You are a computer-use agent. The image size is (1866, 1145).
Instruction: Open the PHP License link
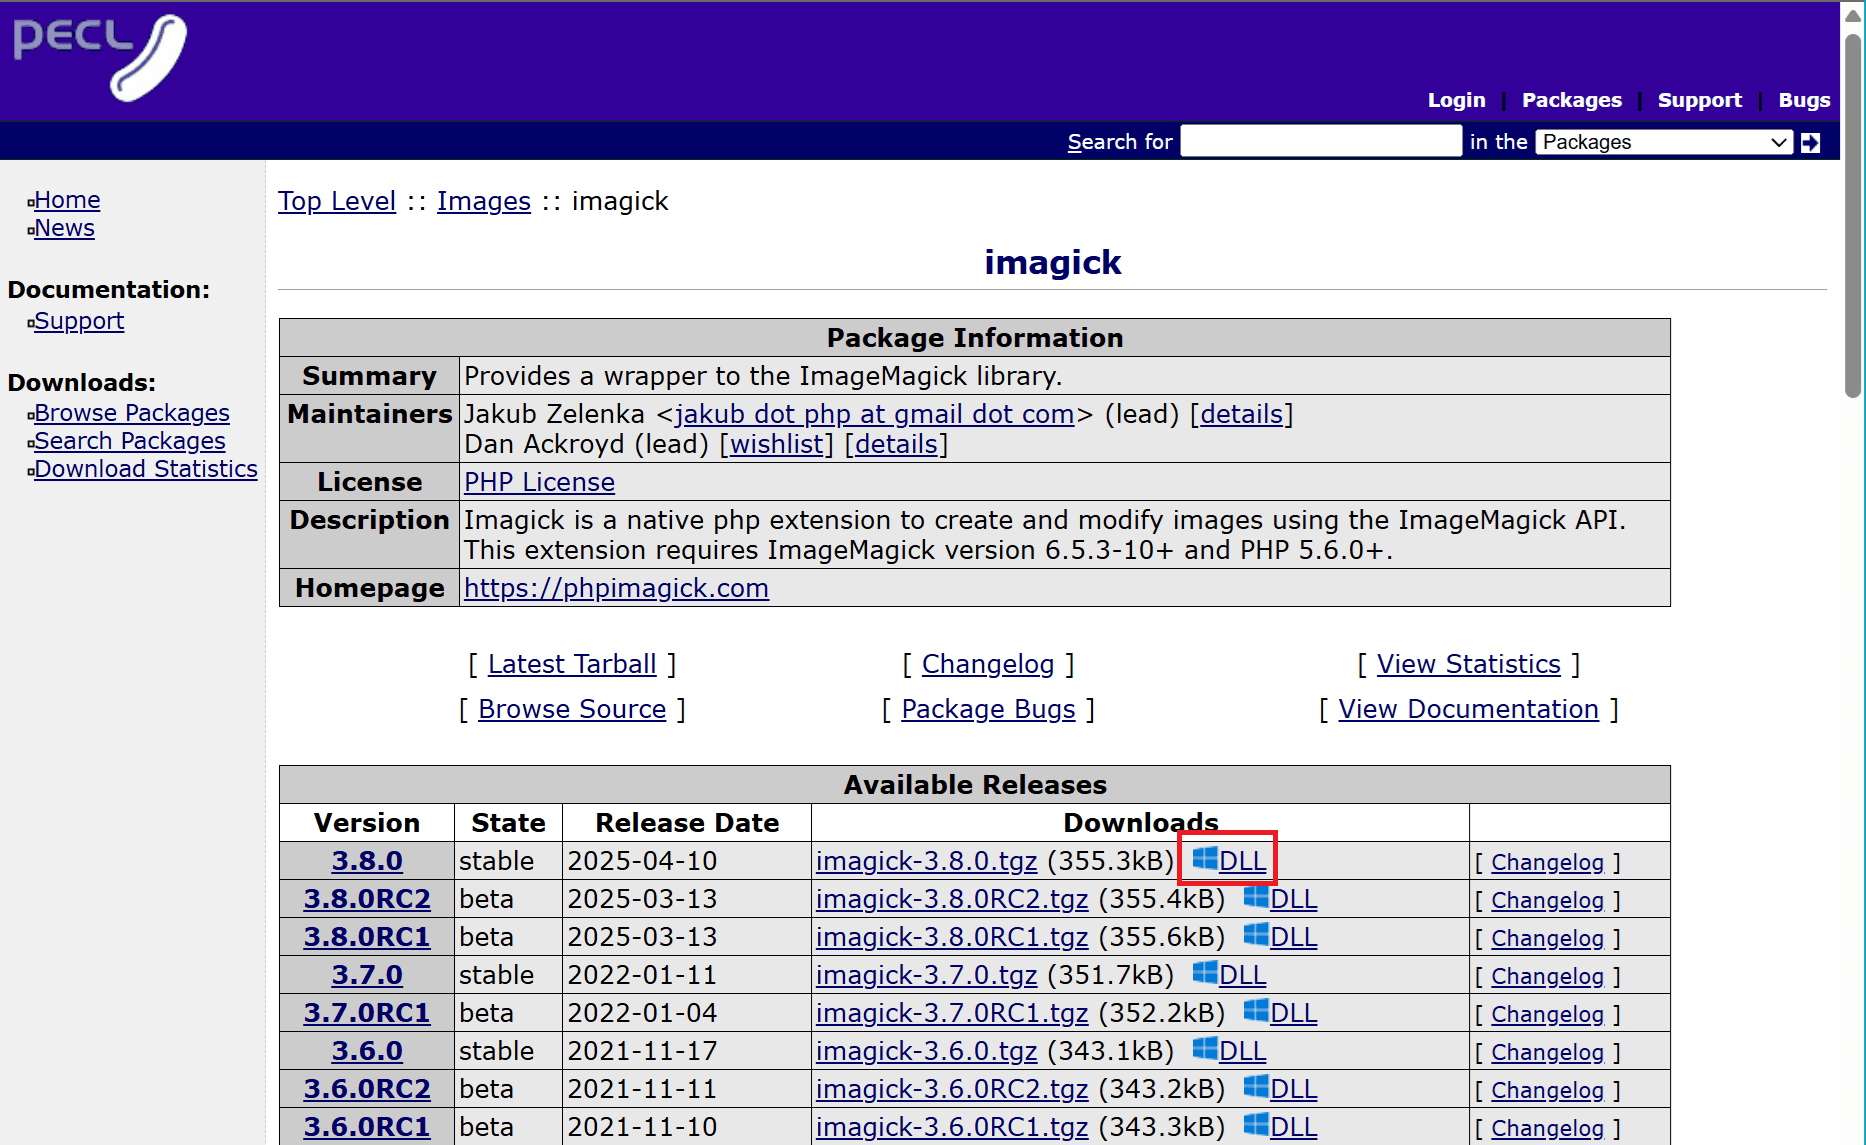539,482
